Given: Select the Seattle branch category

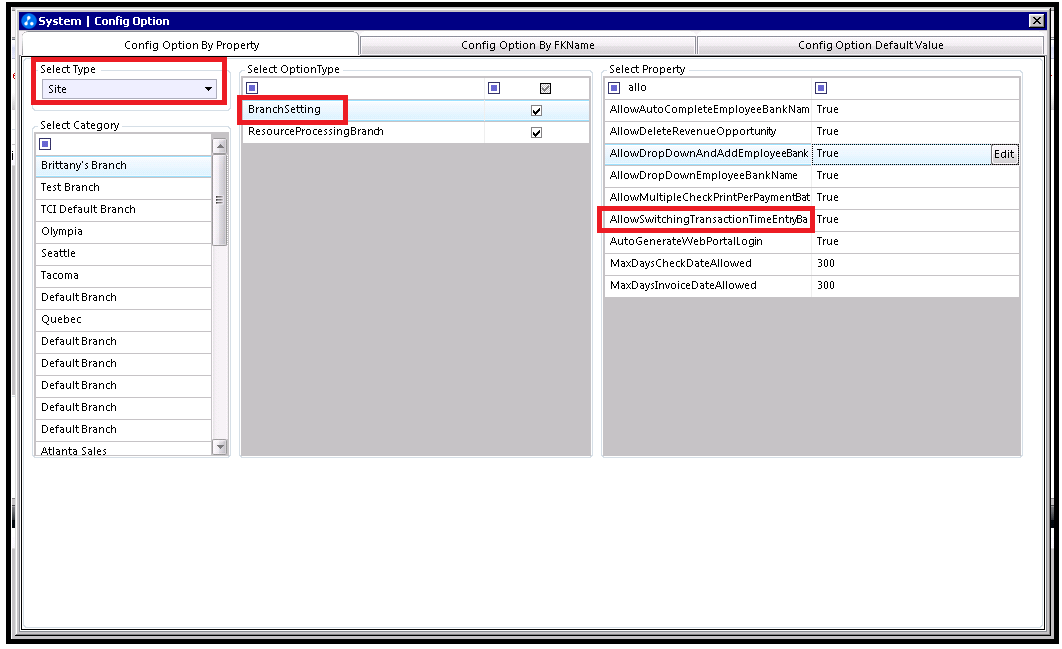Looking at the screenshot, I should (123, 253).
